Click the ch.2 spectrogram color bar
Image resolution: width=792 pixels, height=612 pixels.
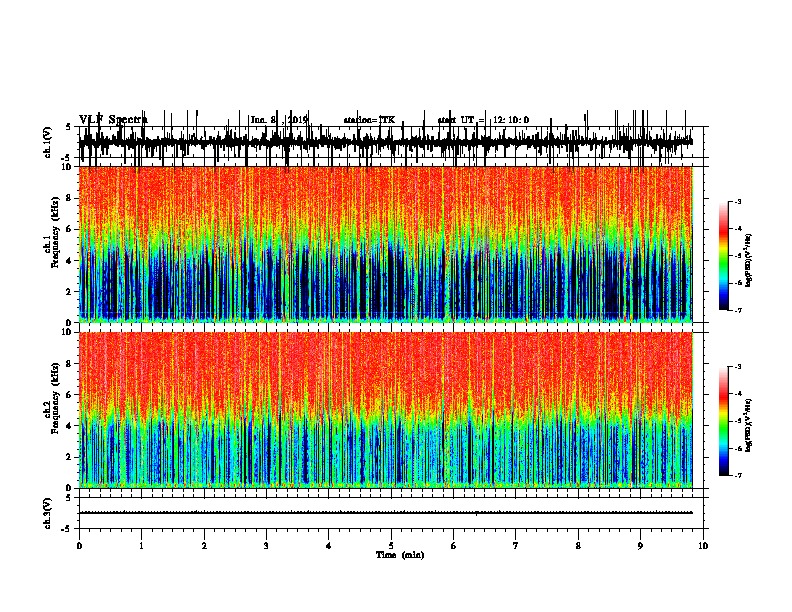point(723,421)
